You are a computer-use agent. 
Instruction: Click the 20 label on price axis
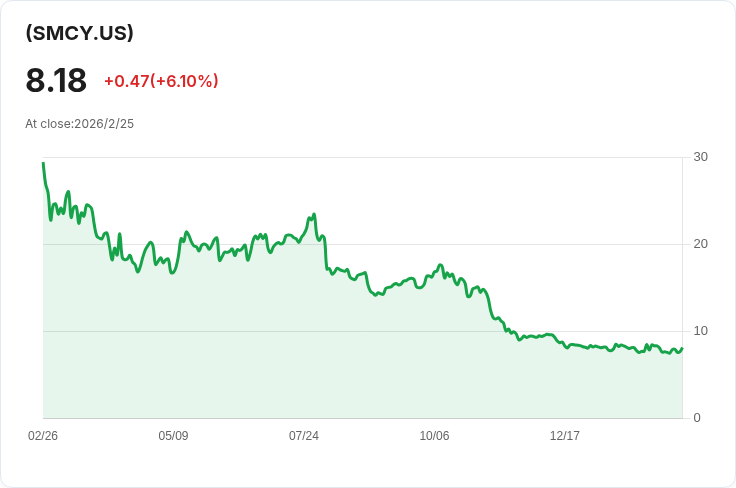(x=700, y=244)
